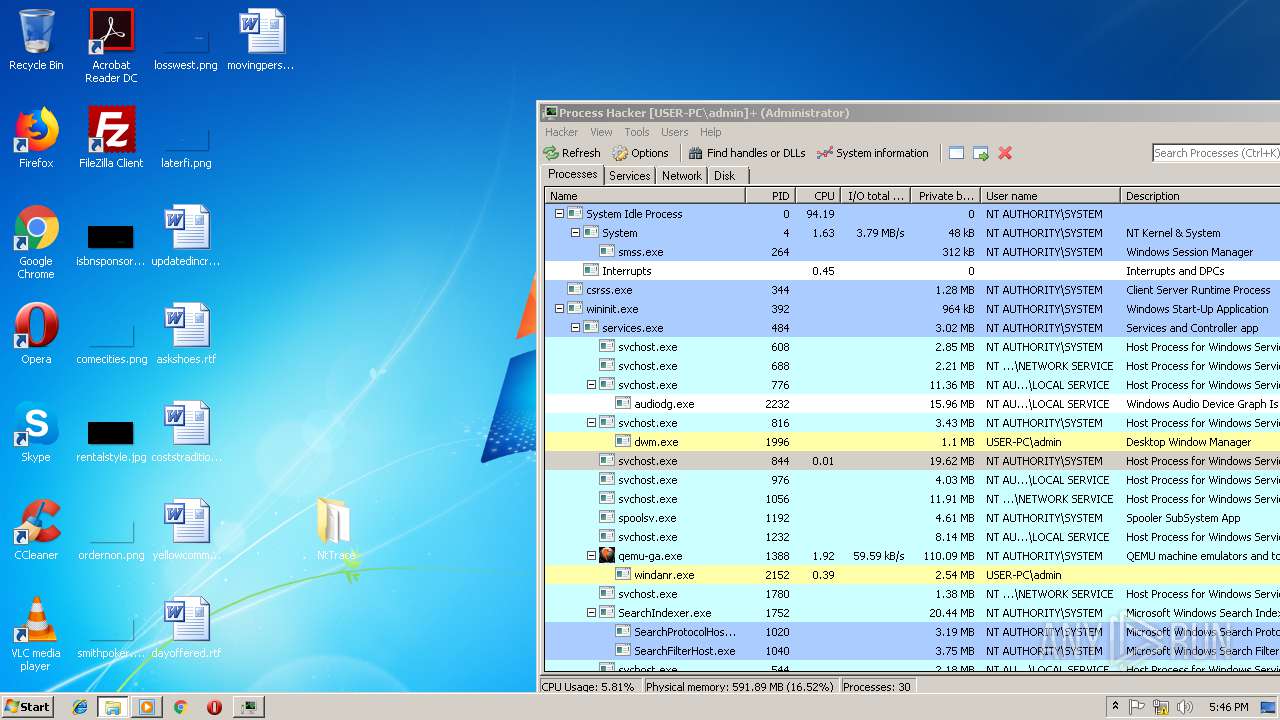1280x720 pixels.
Task: Click CPU Usage in status bar
Action: pos(588,687)
